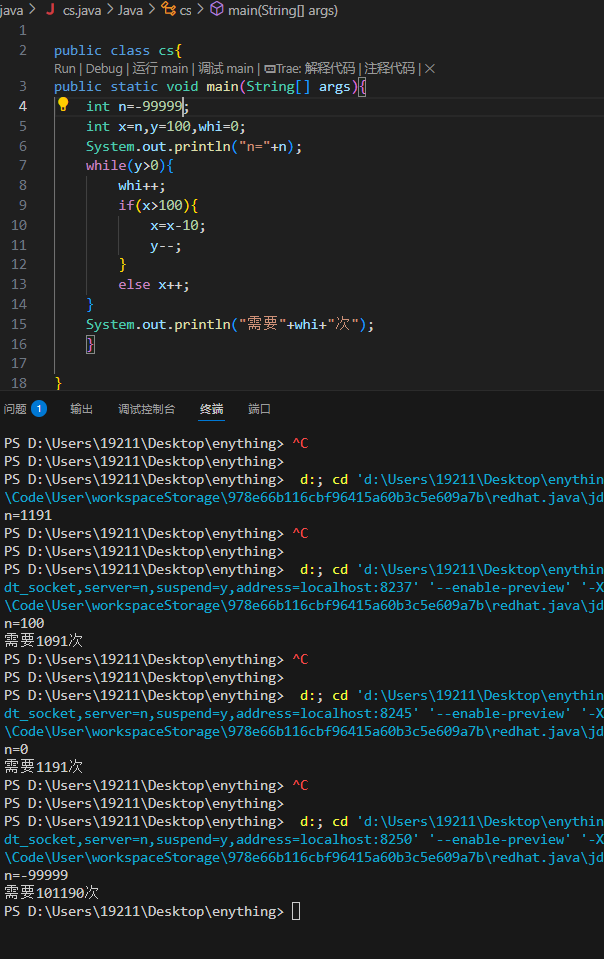Viewport: 604px width, 959px height.
Task: Open cs.java in the breadcrumb
Action: (82, 10)
